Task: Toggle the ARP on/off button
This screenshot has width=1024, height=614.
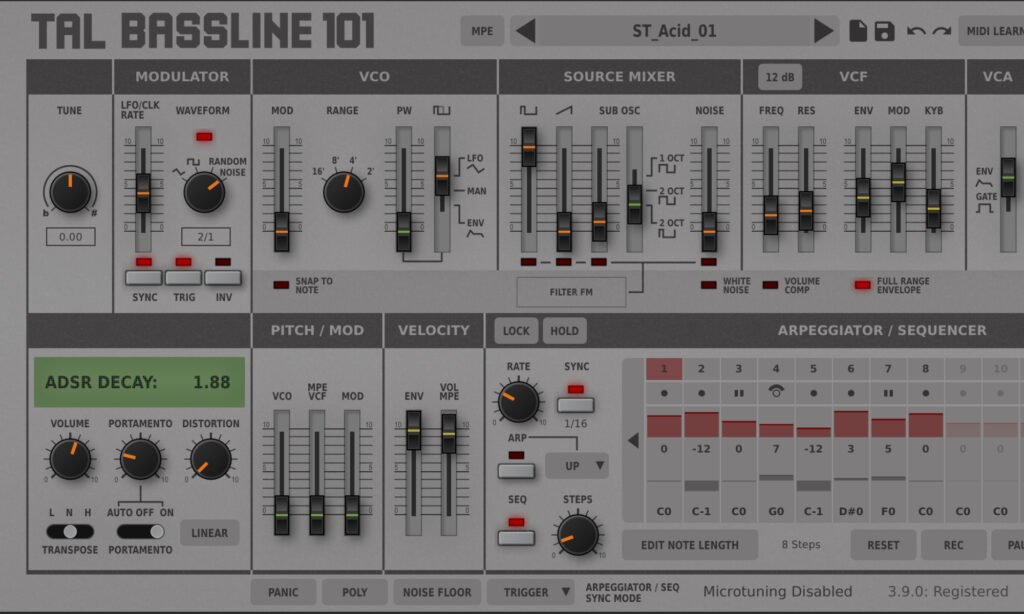Action: [x=516, y=470]
